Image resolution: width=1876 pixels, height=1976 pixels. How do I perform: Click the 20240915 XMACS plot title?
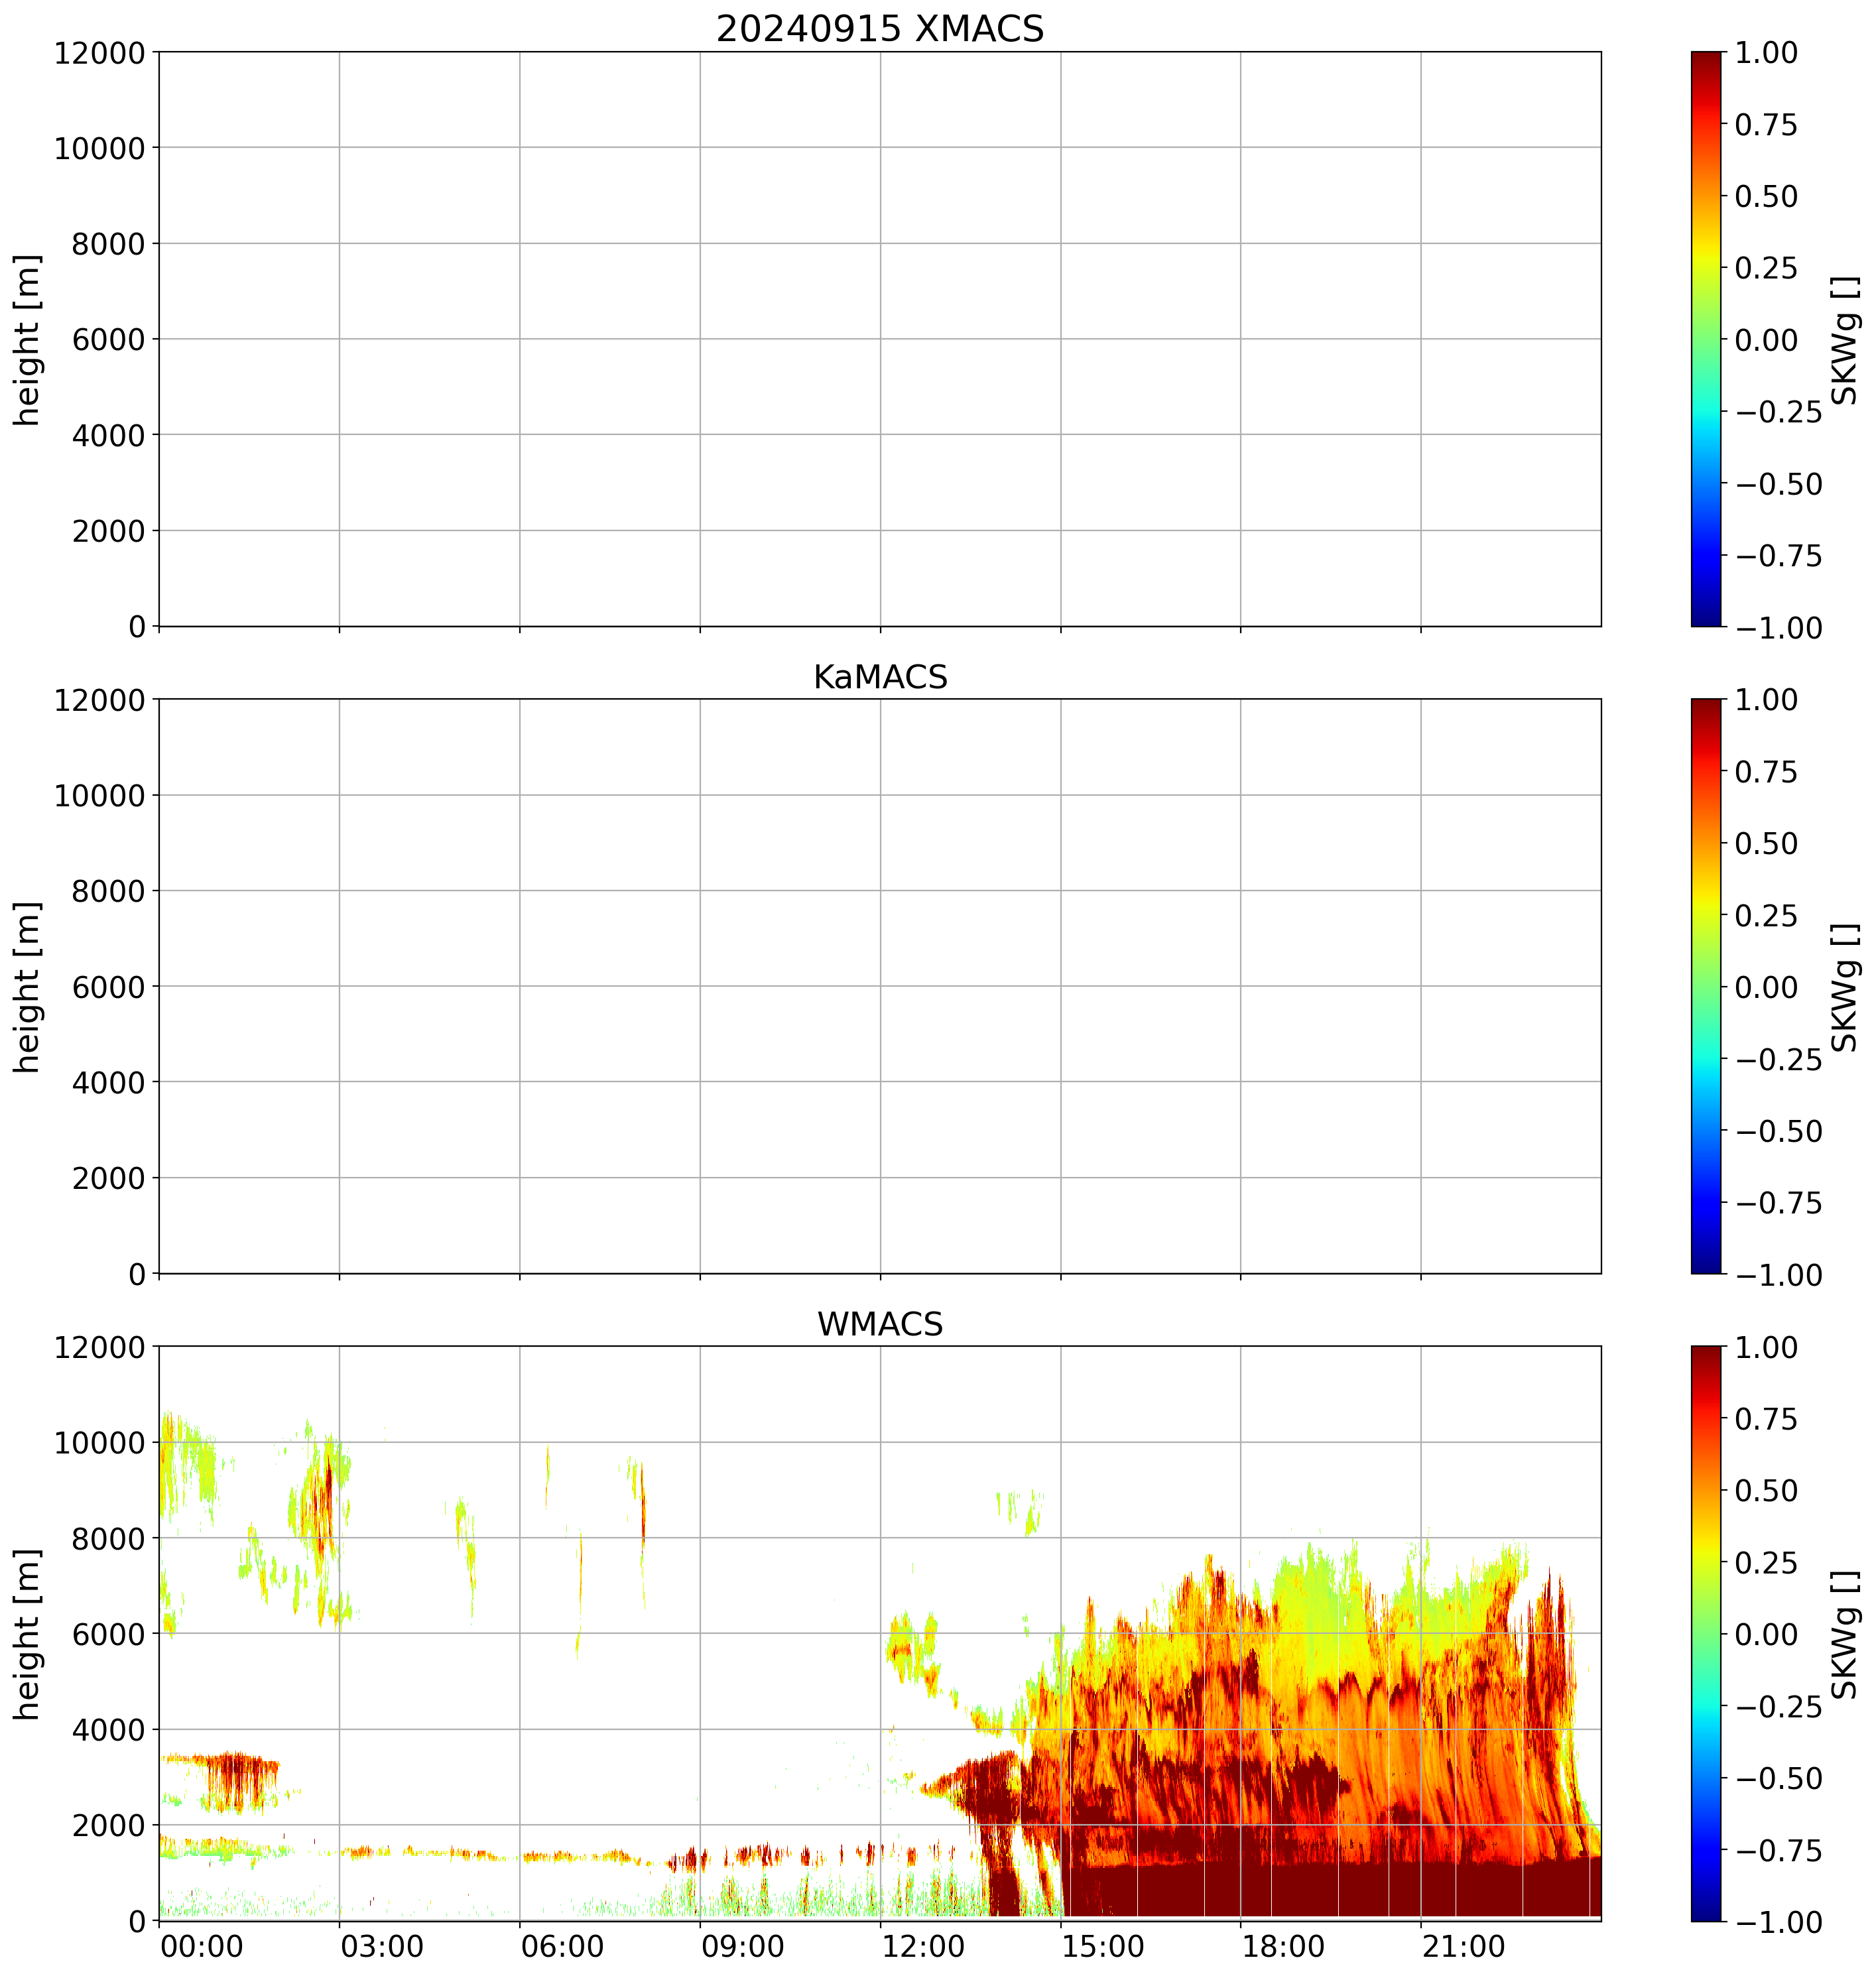coord(879,29)
